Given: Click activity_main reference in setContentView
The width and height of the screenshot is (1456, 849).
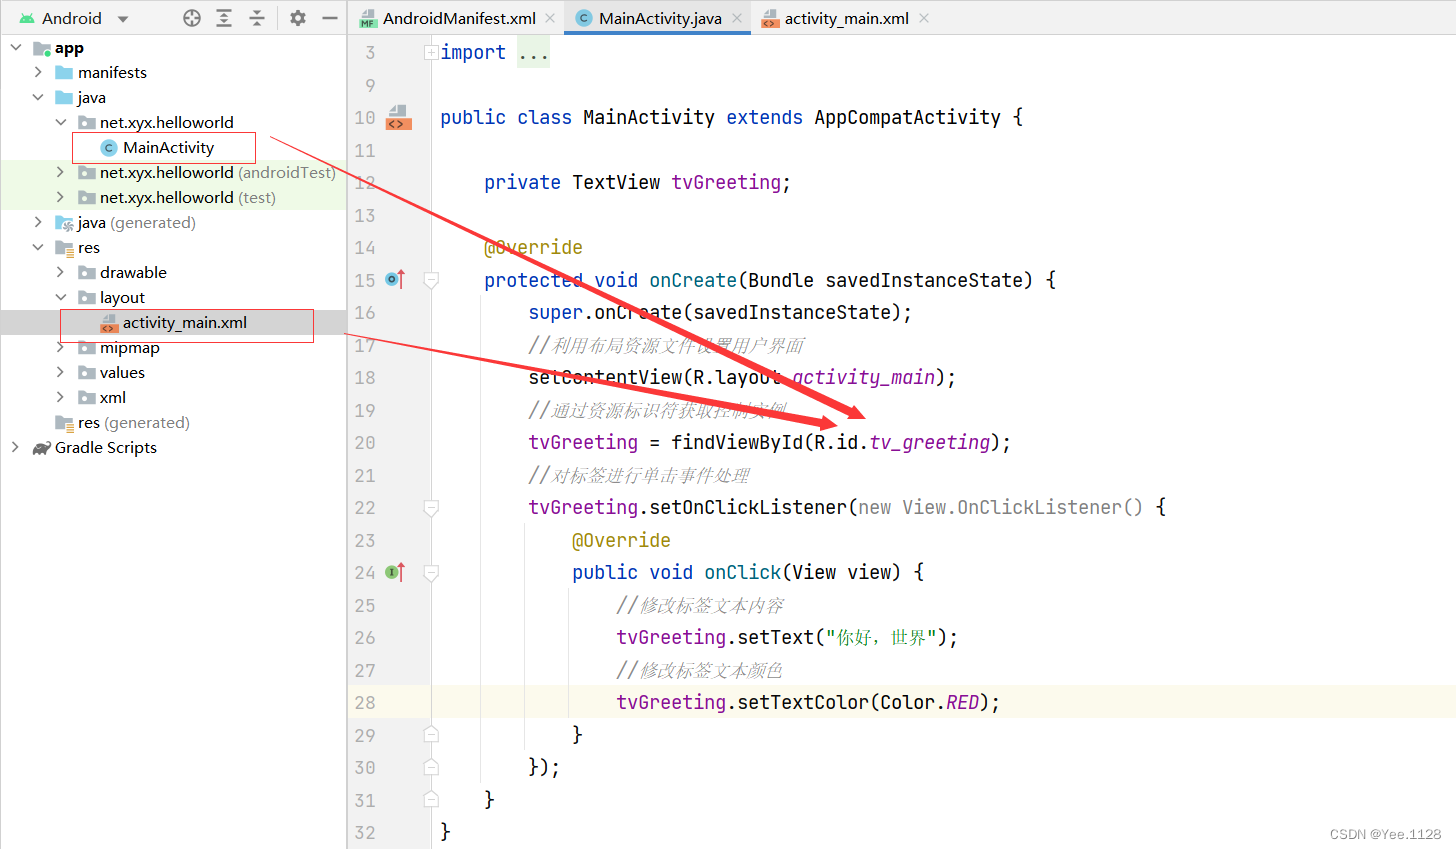Looking at the screenshot, I should coord(864,377).
